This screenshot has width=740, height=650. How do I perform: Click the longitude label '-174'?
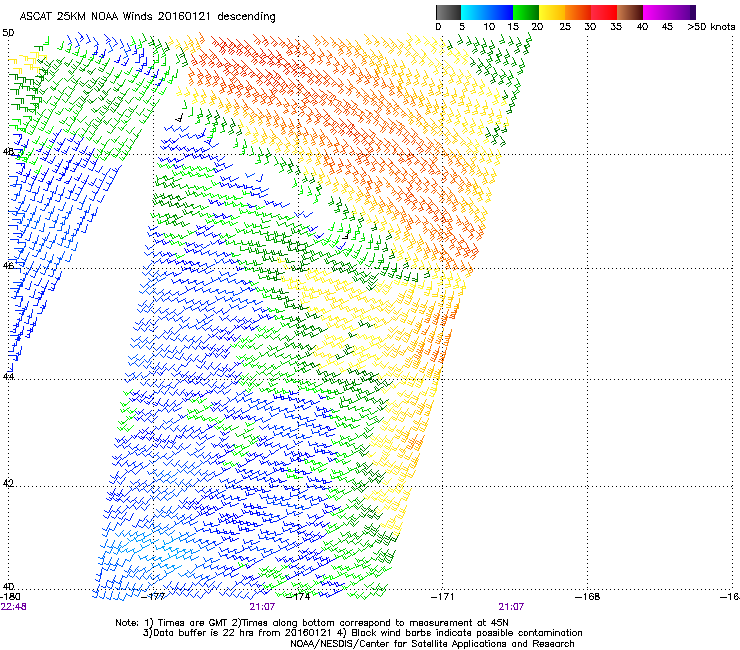298,597
